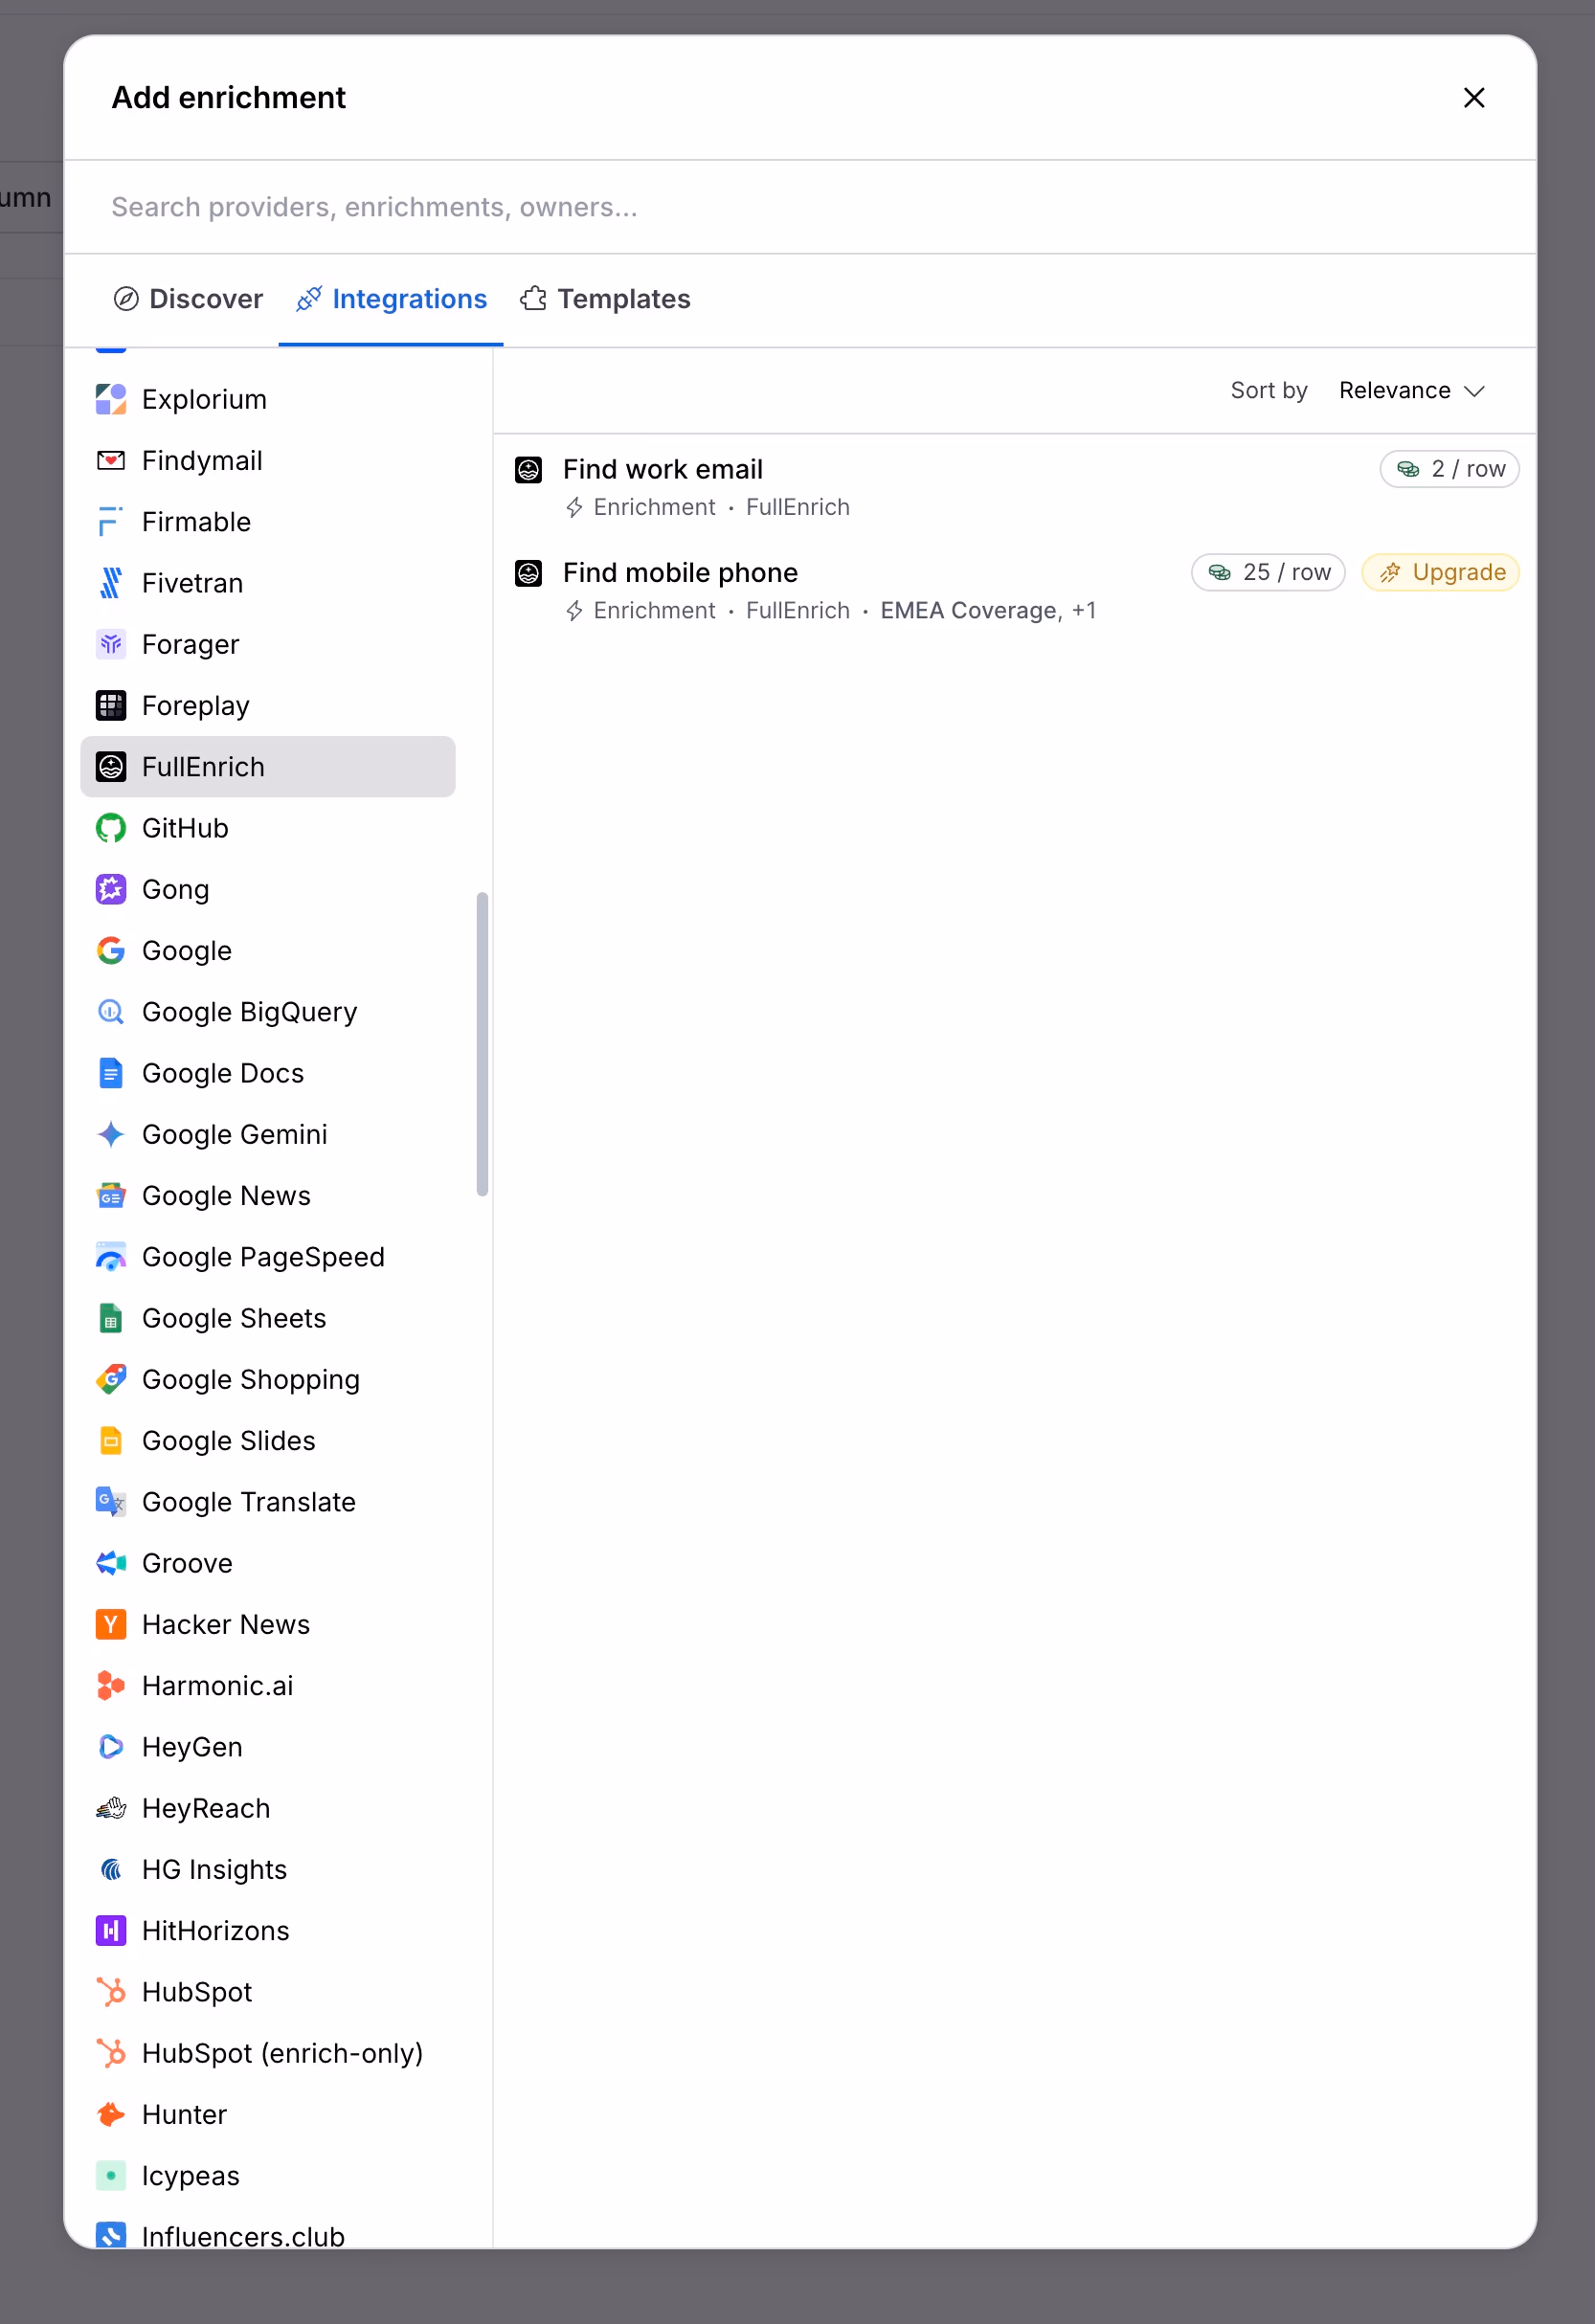Click the FullEnrich icon beside Find work email

pyautogui.click(x=528, y=469)
